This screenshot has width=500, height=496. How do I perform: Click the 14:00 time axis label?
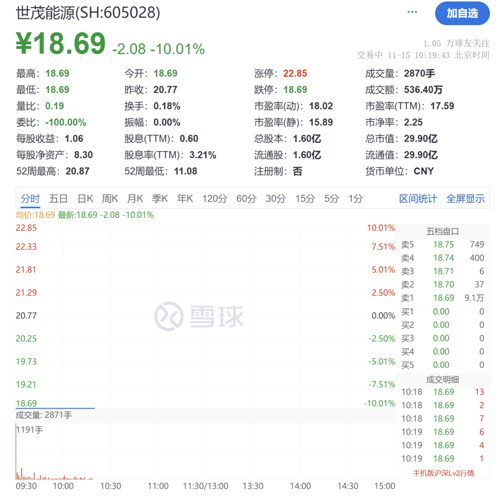[300, 486]
